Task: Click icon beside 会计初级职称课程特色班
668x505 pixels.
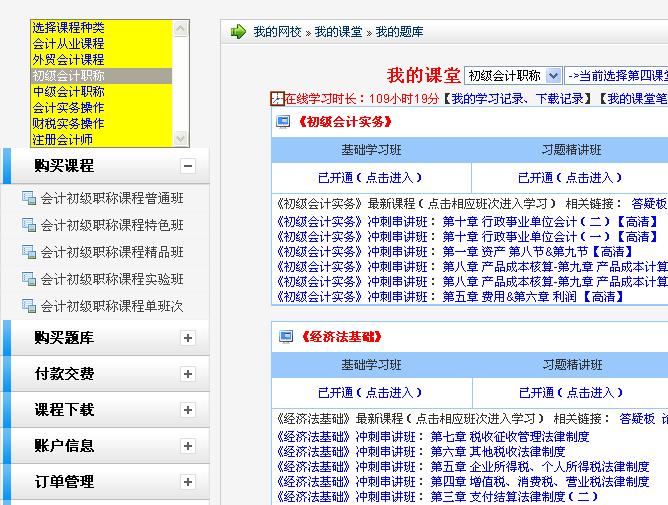Action: [x=28, y=226]
